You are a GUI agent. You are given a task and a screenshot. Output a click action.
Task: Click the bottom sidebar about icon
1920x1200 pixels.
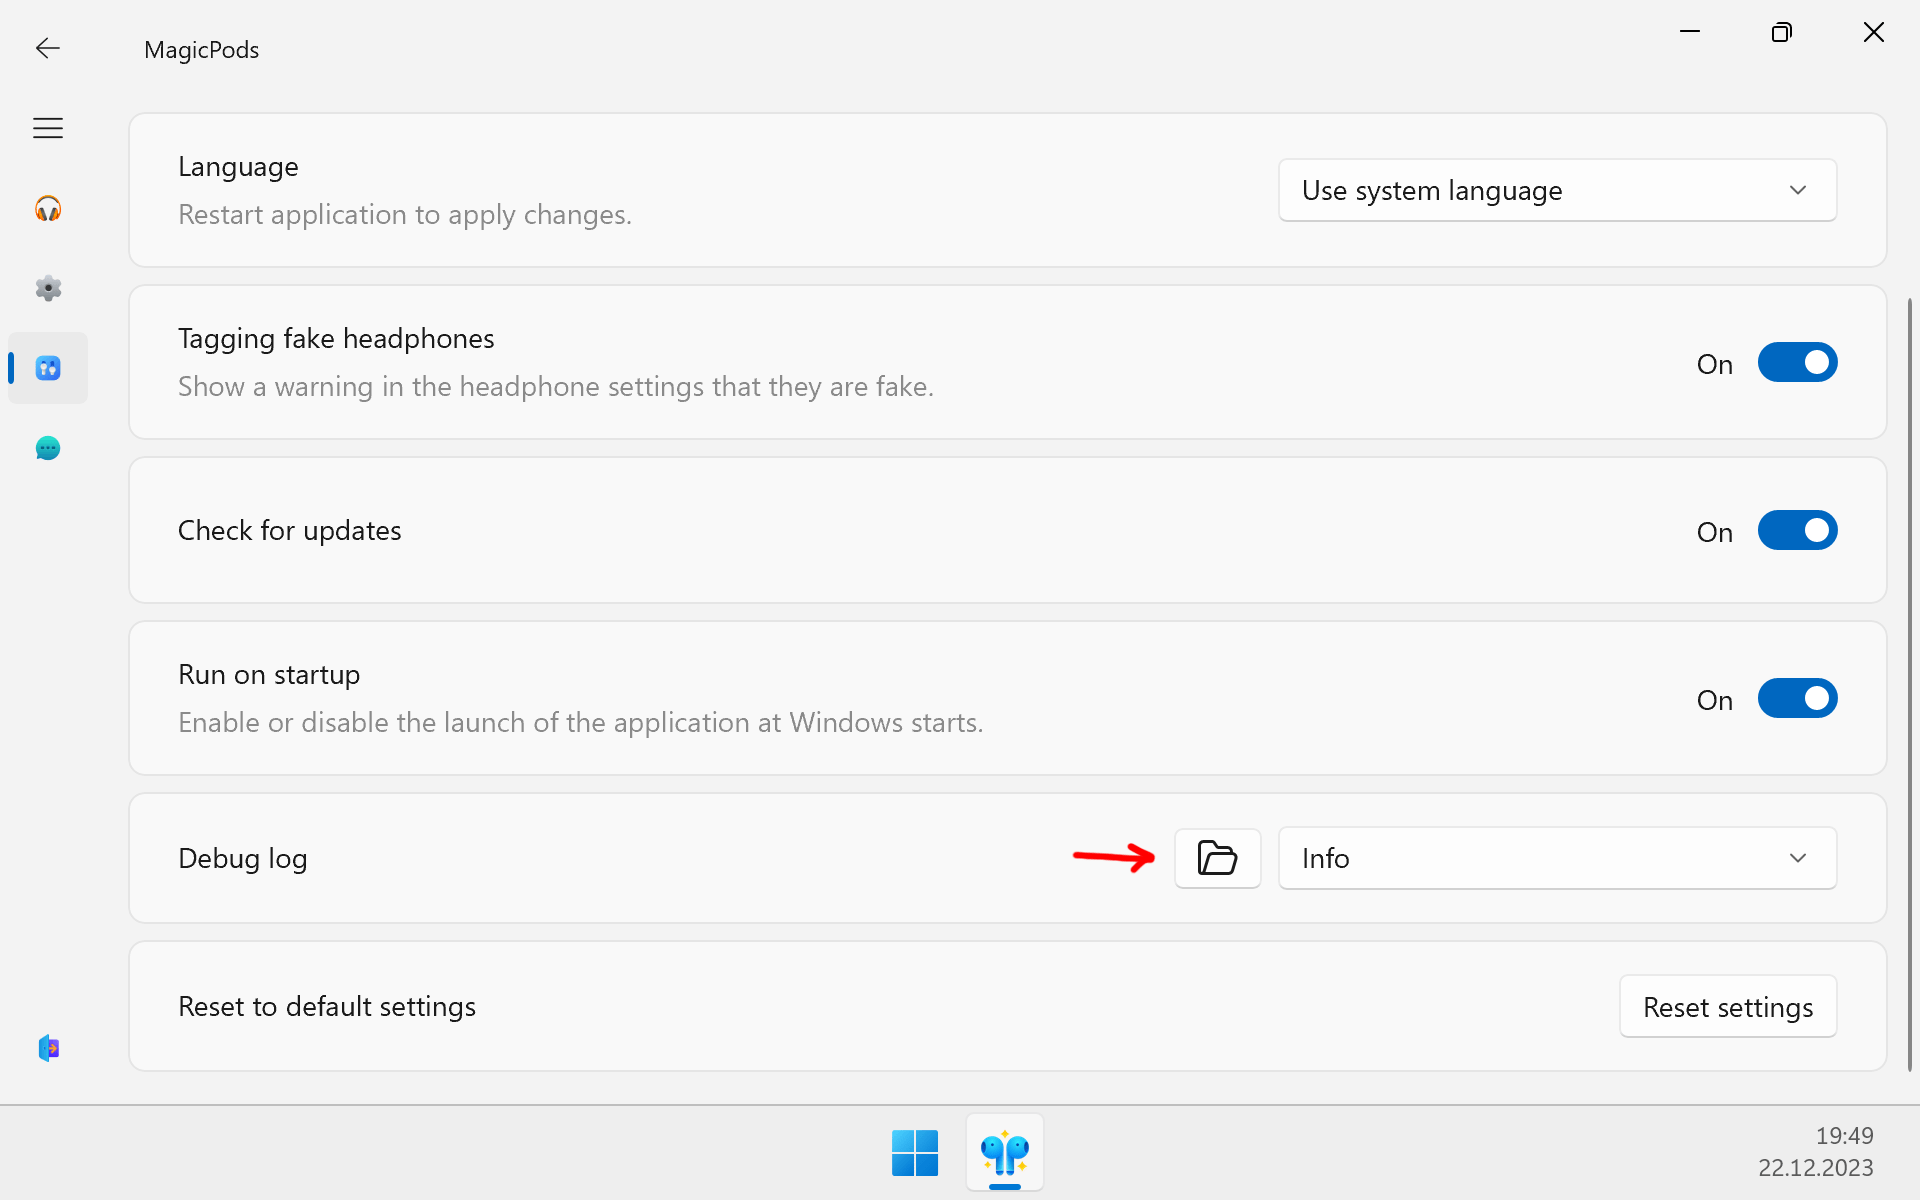point(47,1048)
